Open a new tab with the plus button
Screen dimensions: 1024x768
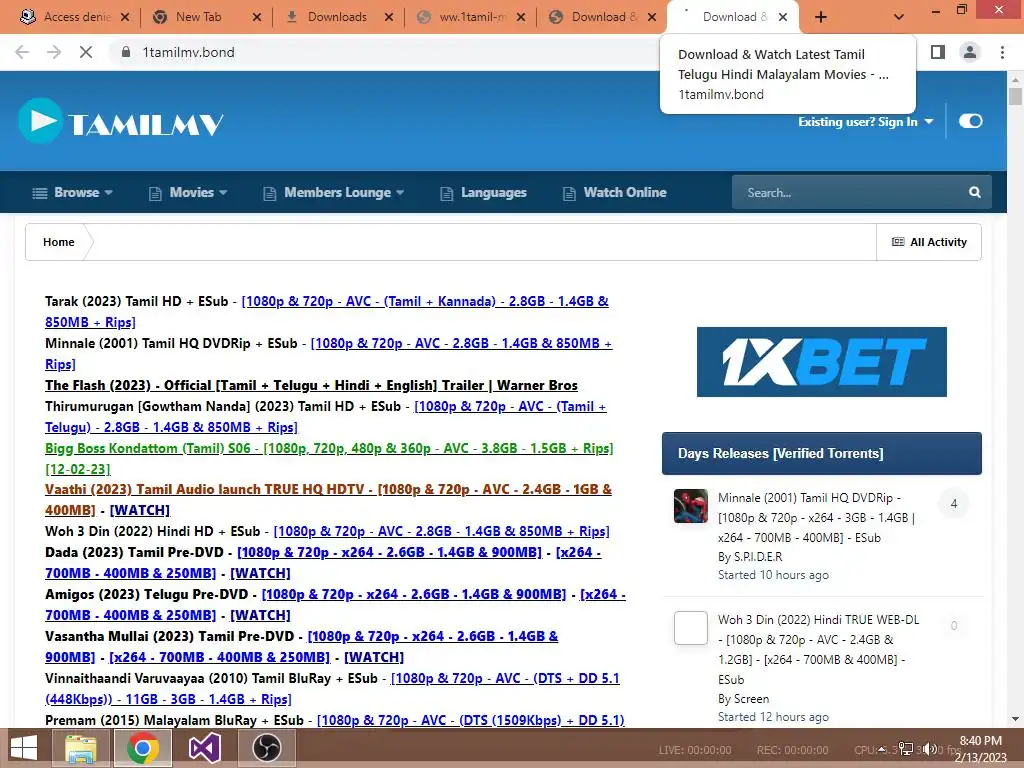821,17
